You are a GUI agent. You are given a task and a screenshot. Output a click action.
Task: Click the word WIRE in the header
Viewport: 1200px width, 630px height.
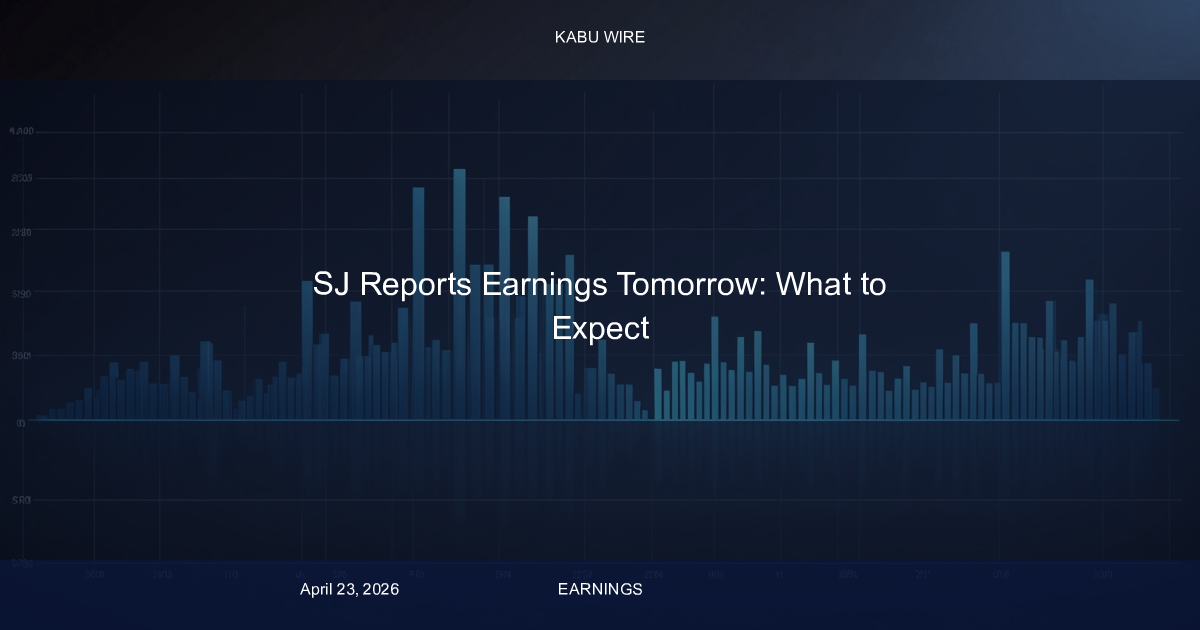pyautogui.click(x=623, y=37)
